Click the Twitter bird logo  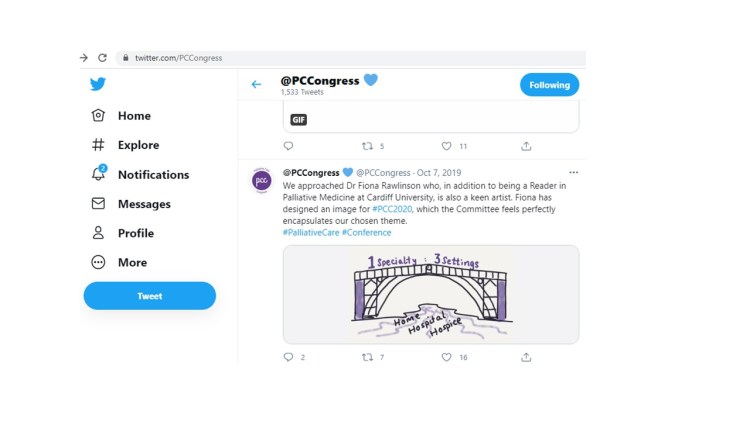(x=98, y=84)
